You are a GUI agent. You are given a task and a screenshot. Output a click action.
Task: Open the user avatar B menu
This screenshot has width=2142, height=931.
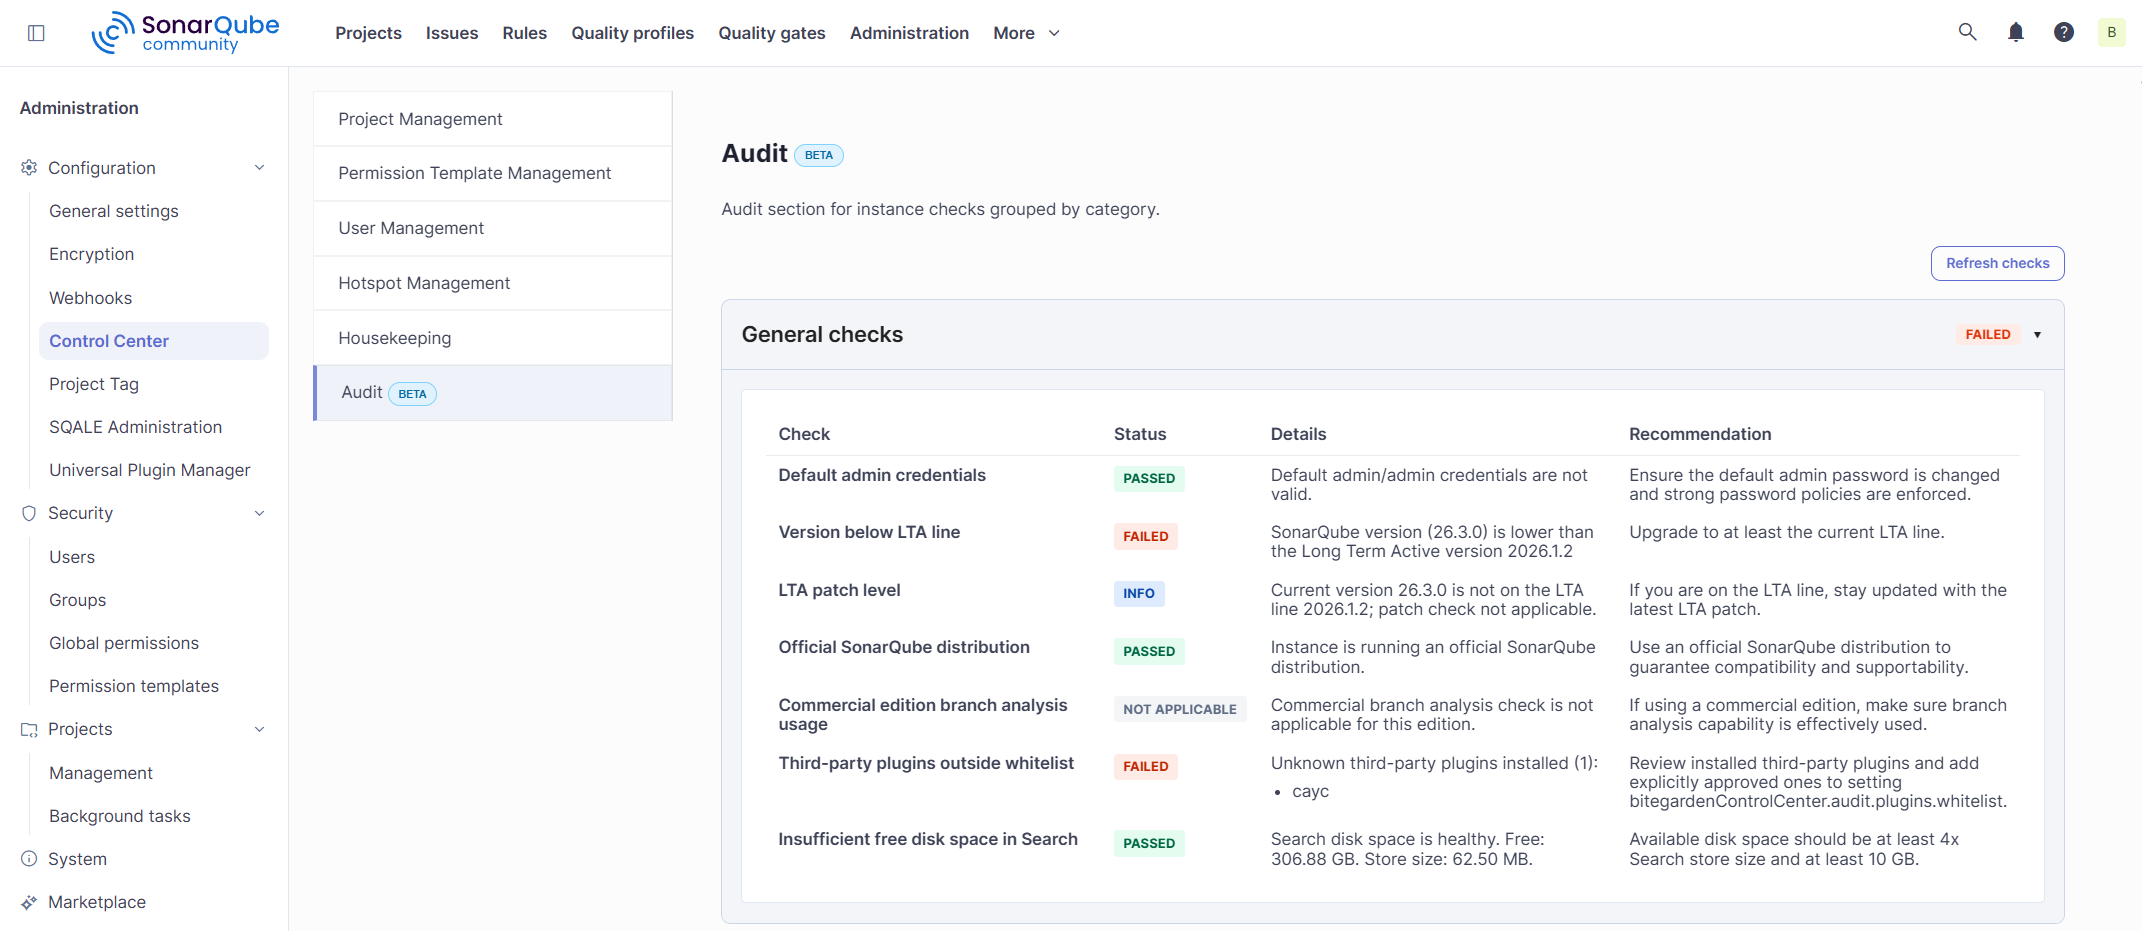pyautogui.click(x=2111, y=32)
